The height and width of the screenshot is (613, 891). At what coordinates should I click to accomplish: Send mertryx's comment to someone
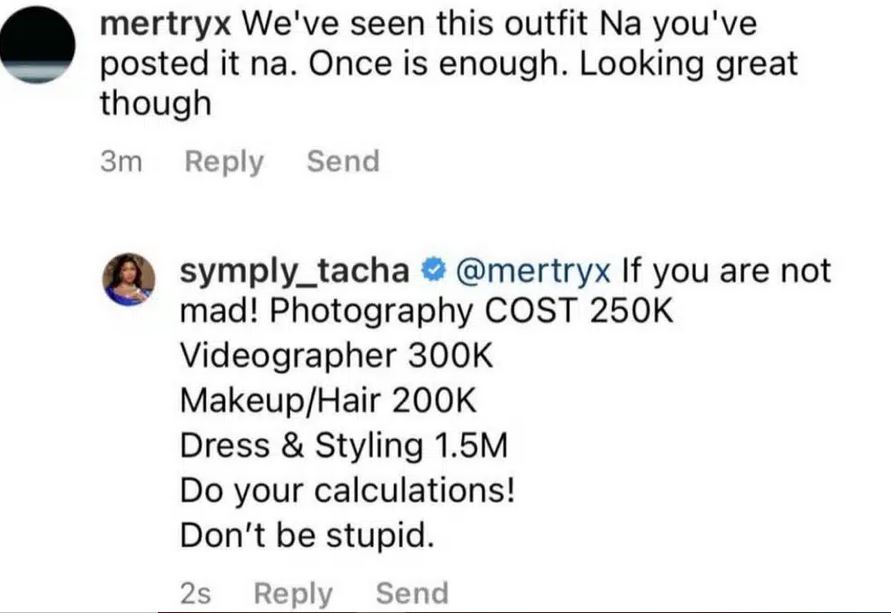click(x=343, y=162)
